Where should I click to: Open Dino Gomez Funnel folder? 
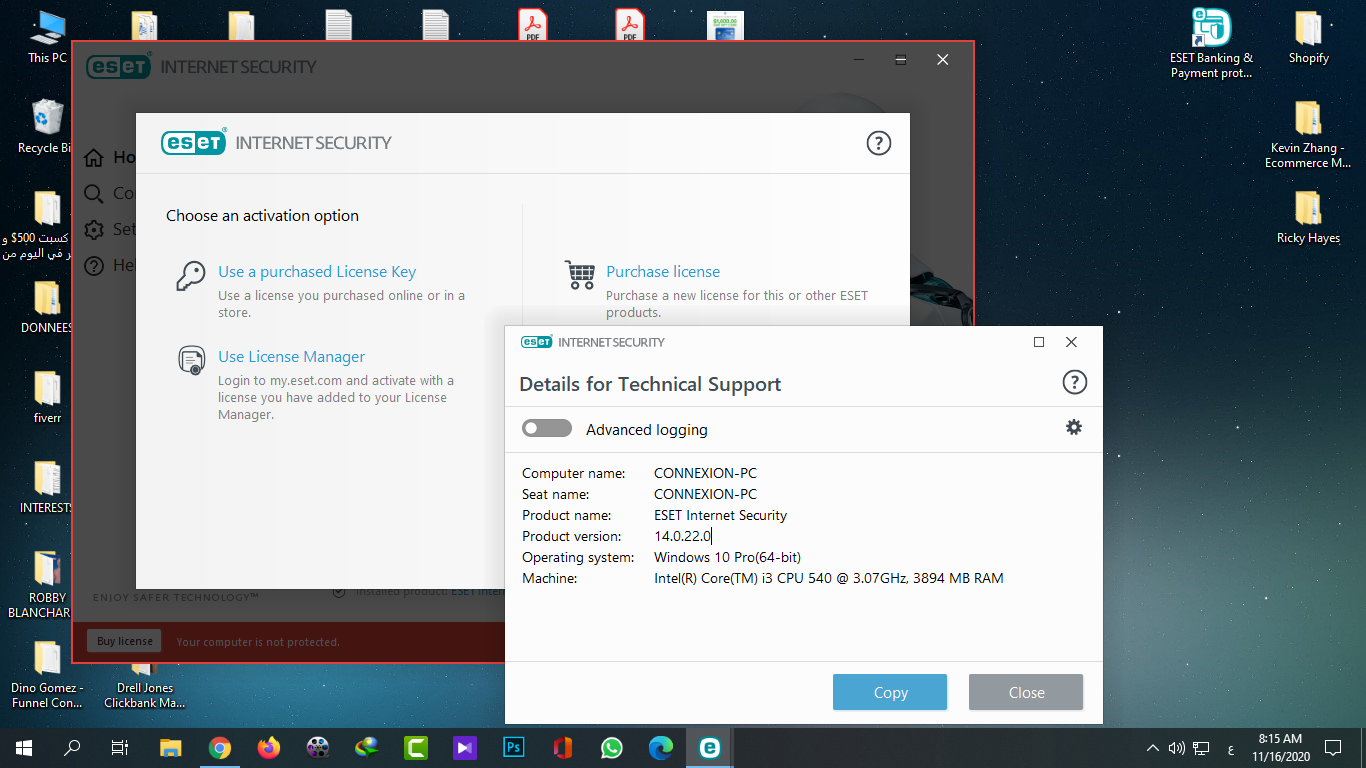coord(47,674)
